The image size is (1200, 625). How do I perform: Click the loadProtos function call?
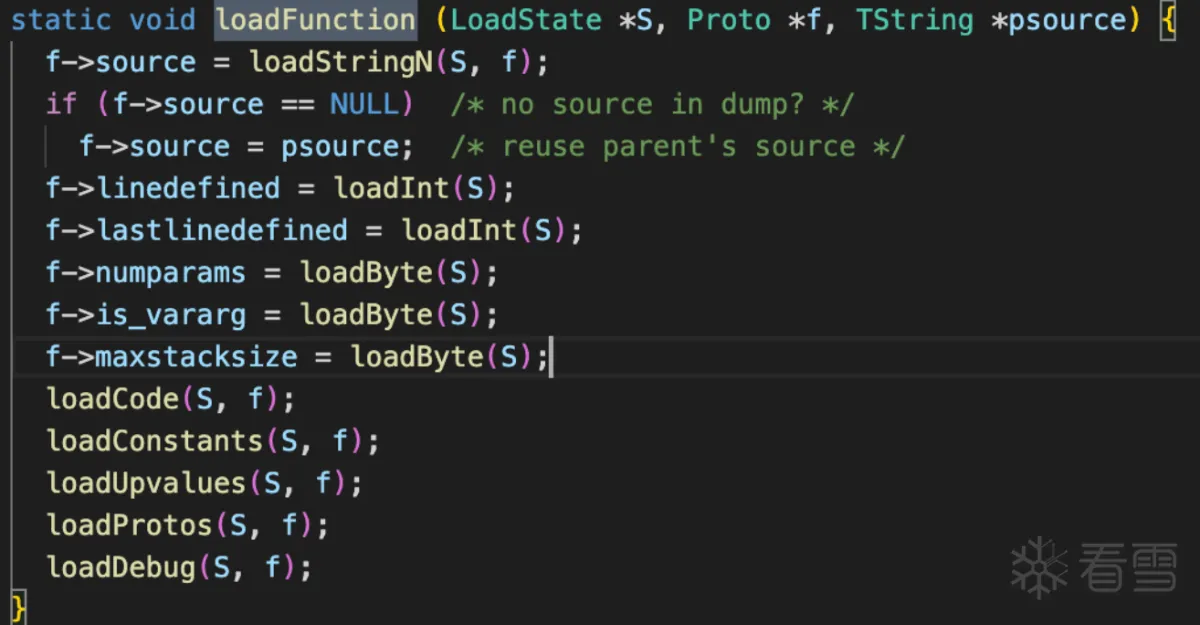[x=130, y=525]
